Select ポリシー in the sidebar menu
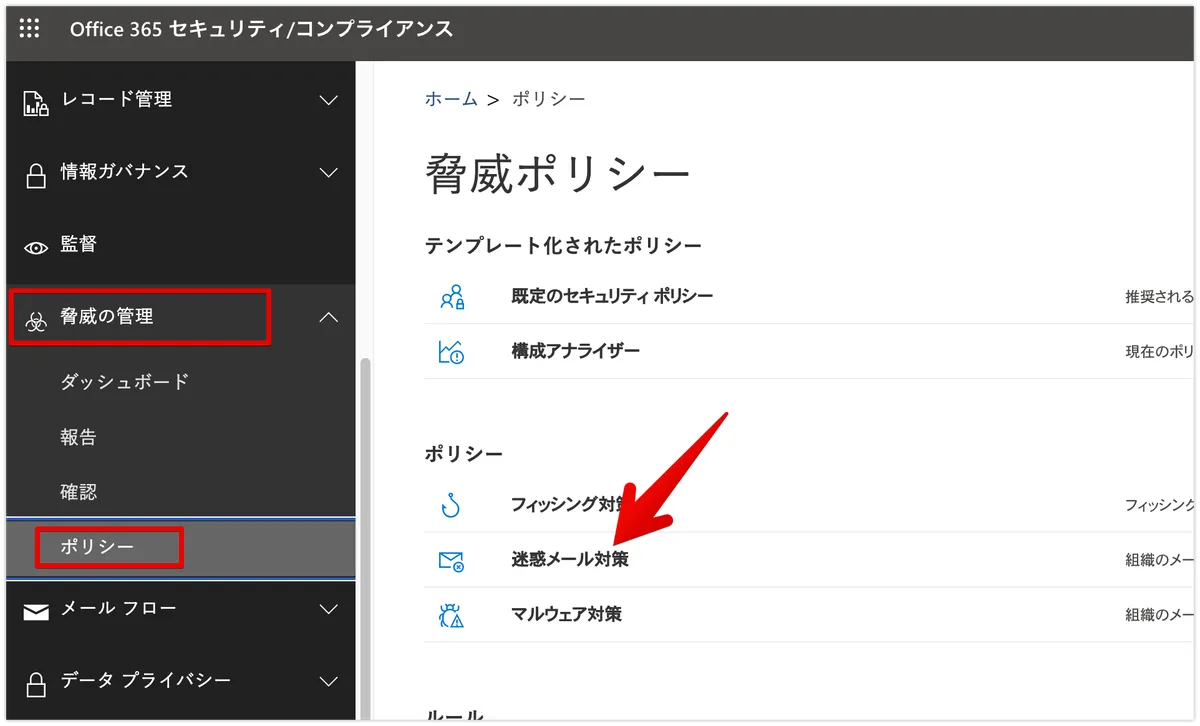Screen dimensions: 1200x726 (x=97, y=548)
